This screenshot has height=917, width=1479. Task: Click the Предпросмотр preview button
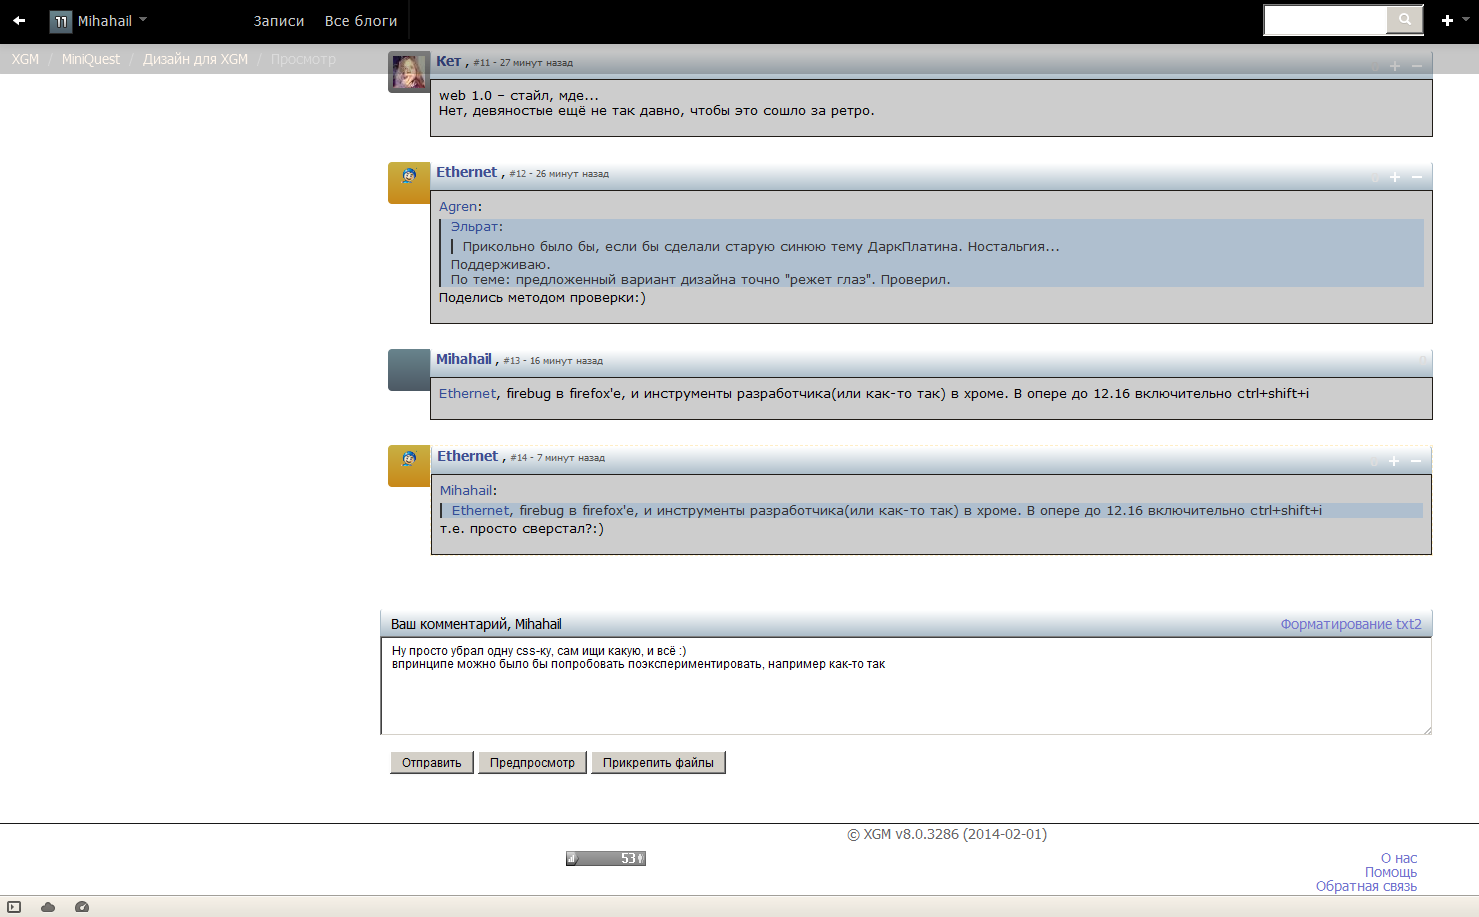(x=532, y=763)
